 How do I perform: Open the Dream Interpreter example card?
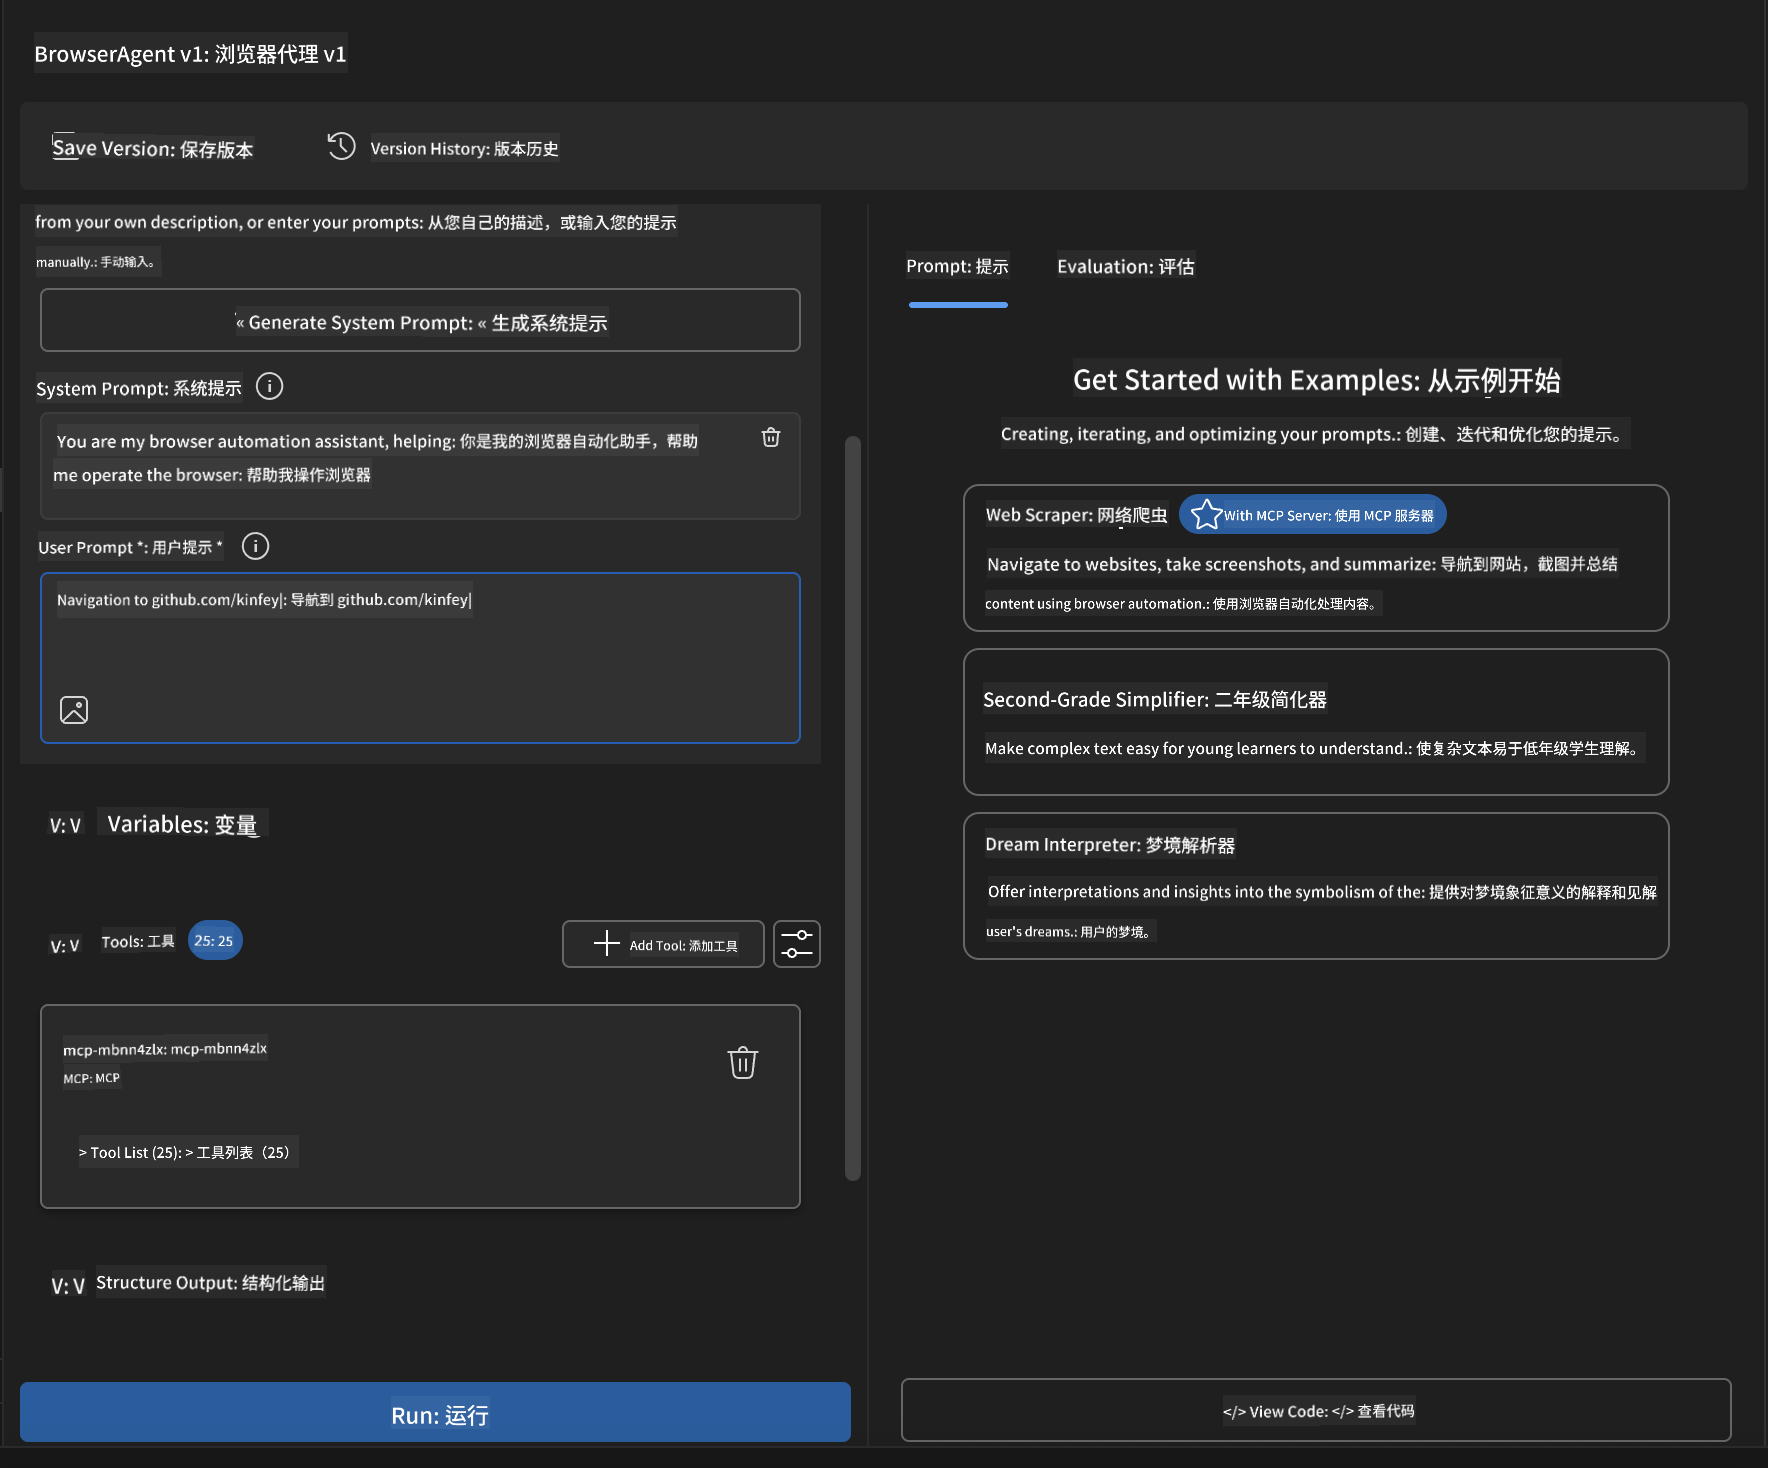1316,886
